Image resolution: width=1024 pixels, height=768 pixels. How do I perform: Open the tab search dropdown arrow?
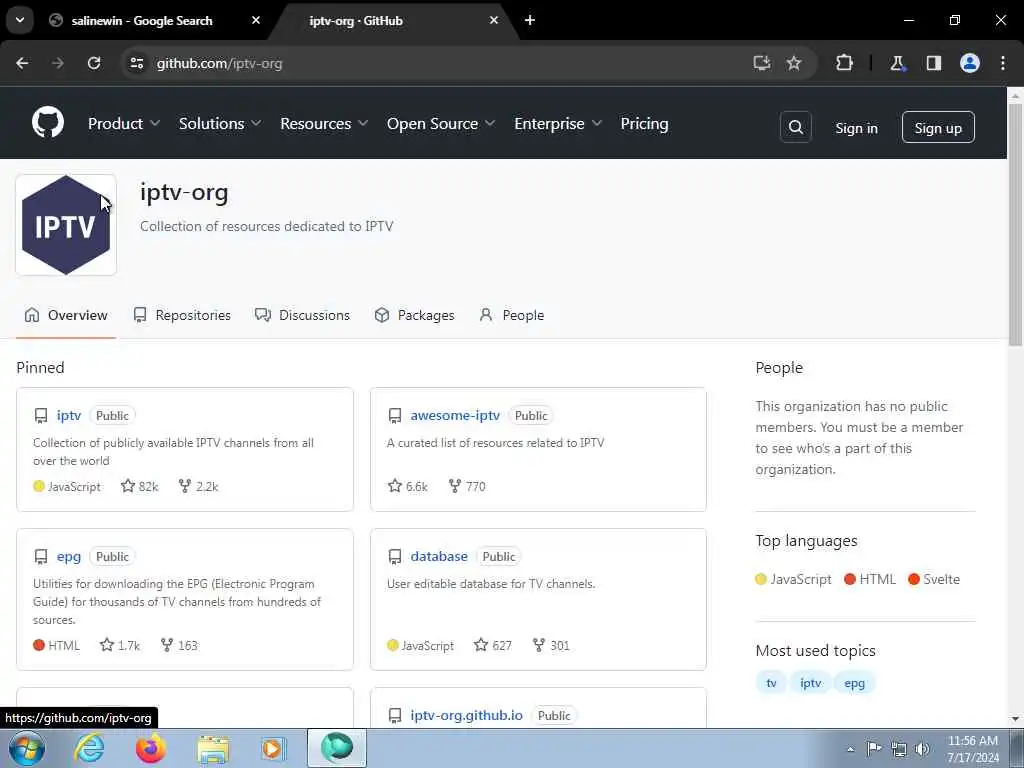pyautogui.click(x=20, y=20)
